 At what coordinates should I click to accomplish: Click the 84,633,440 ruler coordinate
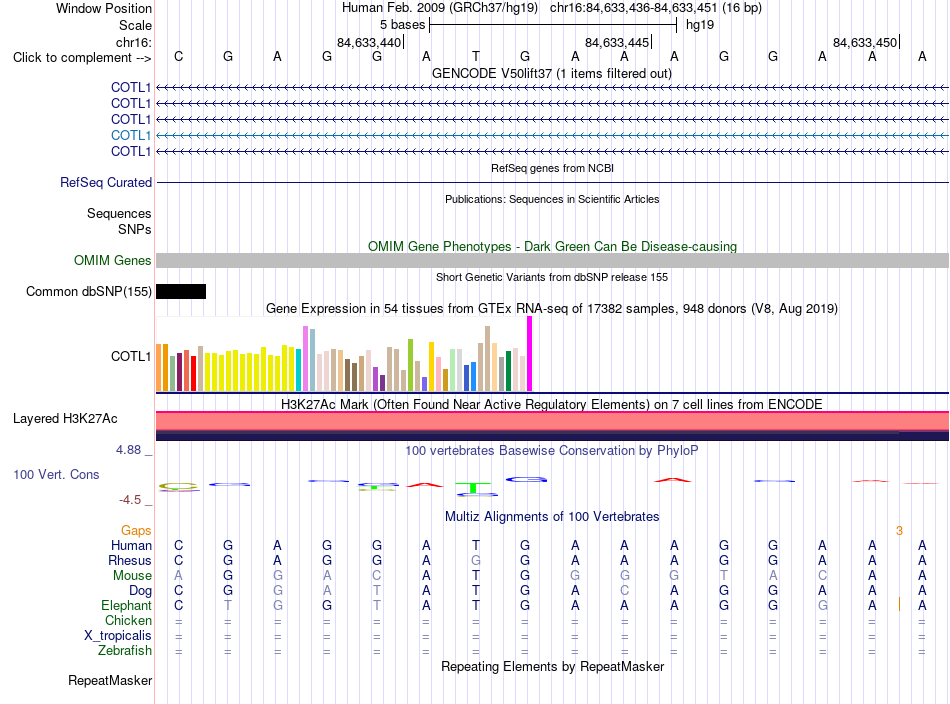(x=369, y=42)
